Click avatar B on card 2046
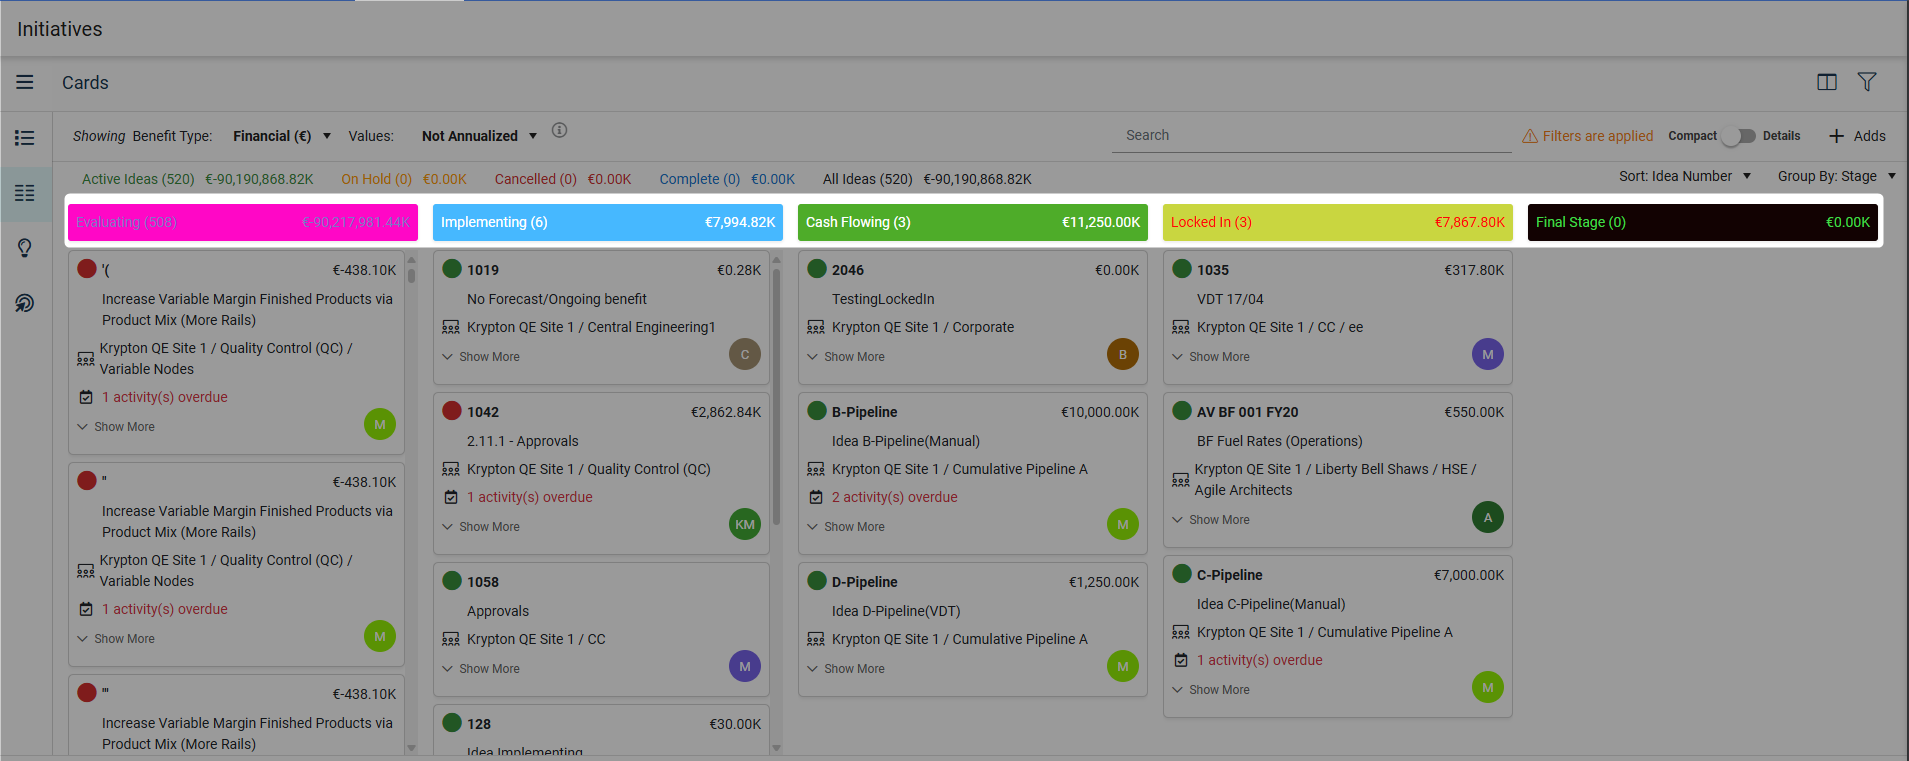Image resolution: width=1909 pixels, height=761 pixels. point(1123,354)
